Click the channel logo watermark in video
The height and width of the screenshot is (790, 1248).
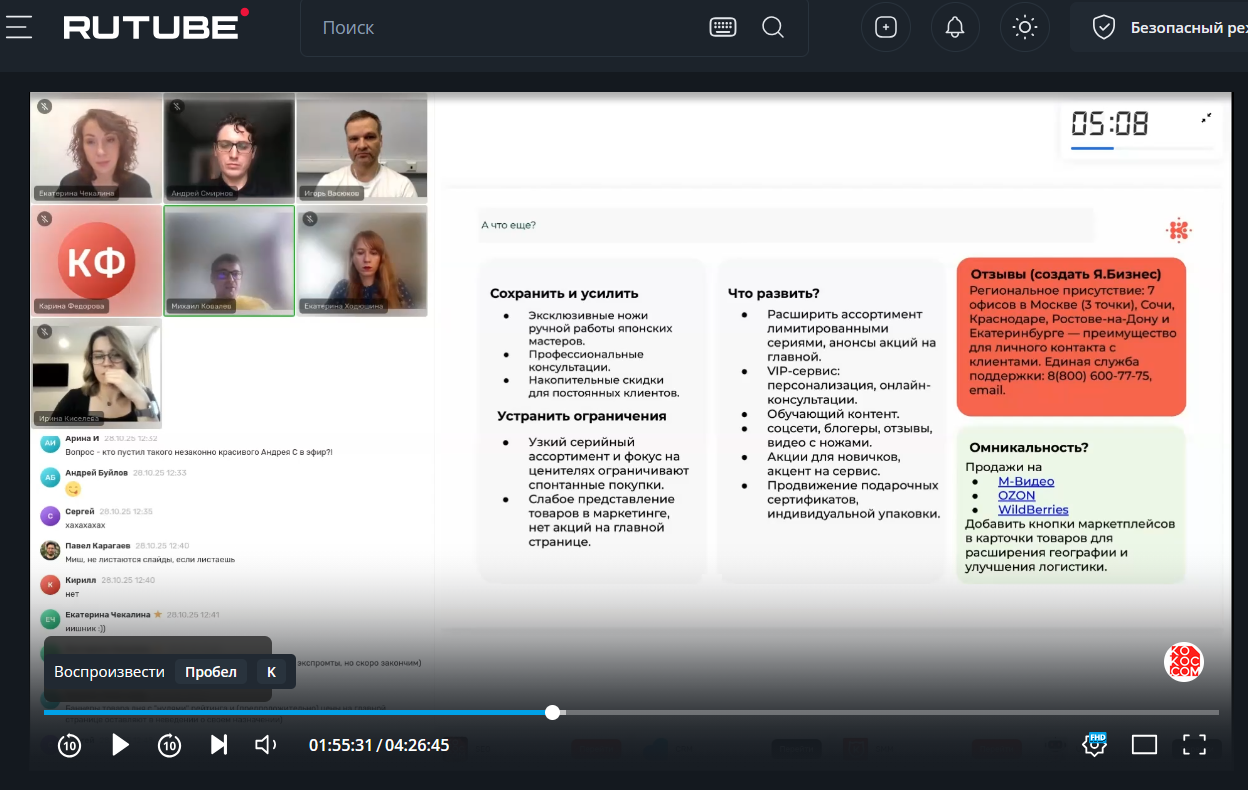click(1183, 662)
